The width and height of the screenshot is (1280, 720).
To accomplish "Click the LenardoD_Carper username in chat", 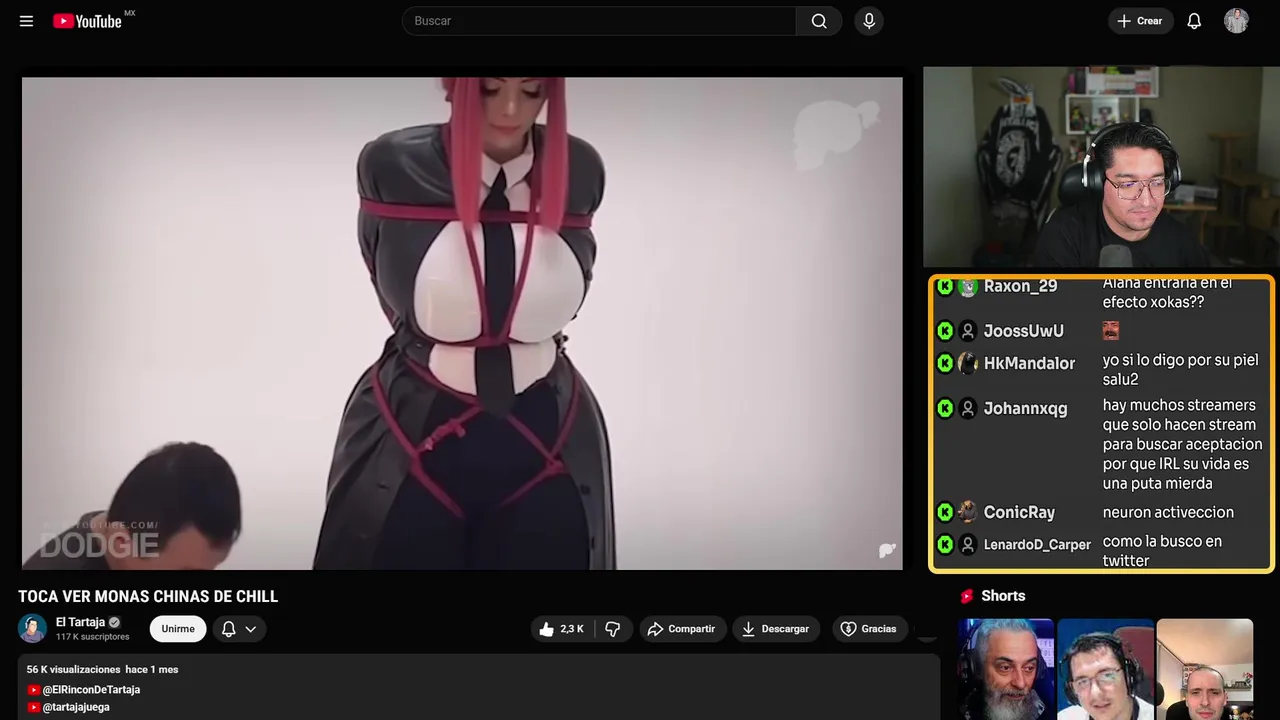I will (1037, 545).
